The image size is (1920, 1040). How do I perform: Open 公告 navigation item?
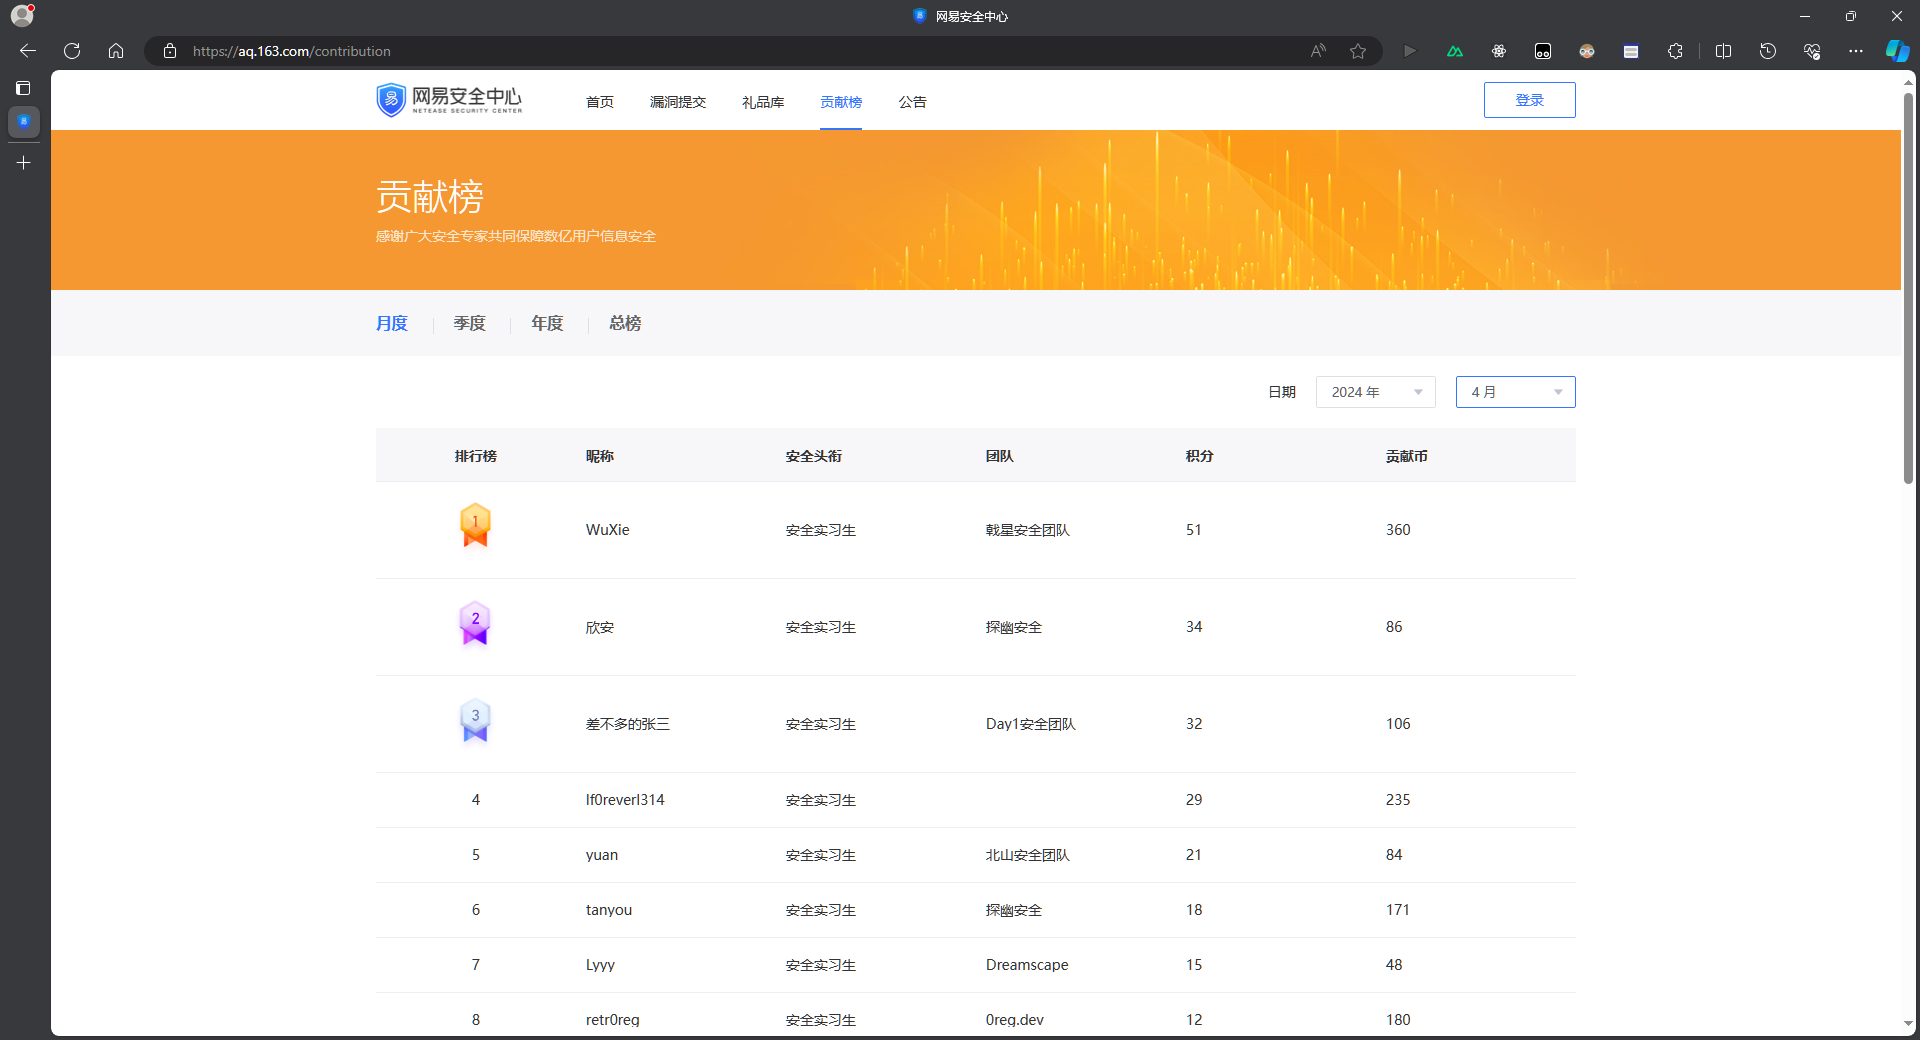[912, 102]
